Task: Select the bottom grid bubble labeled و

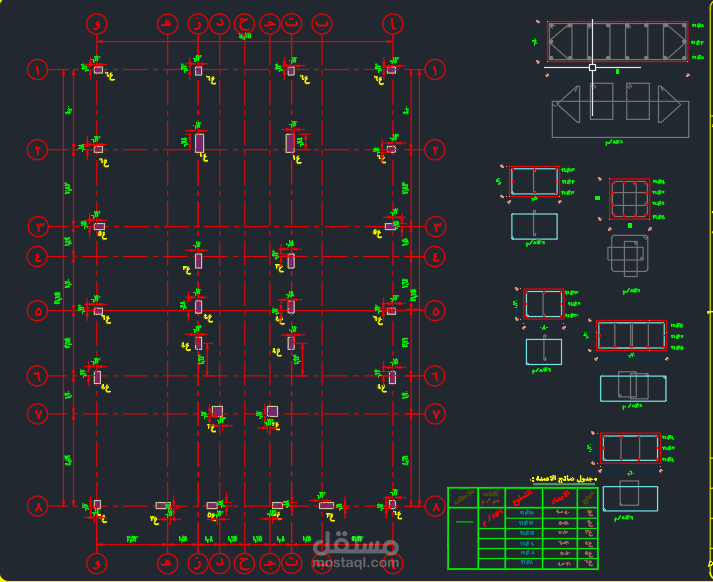Action: 96,563
